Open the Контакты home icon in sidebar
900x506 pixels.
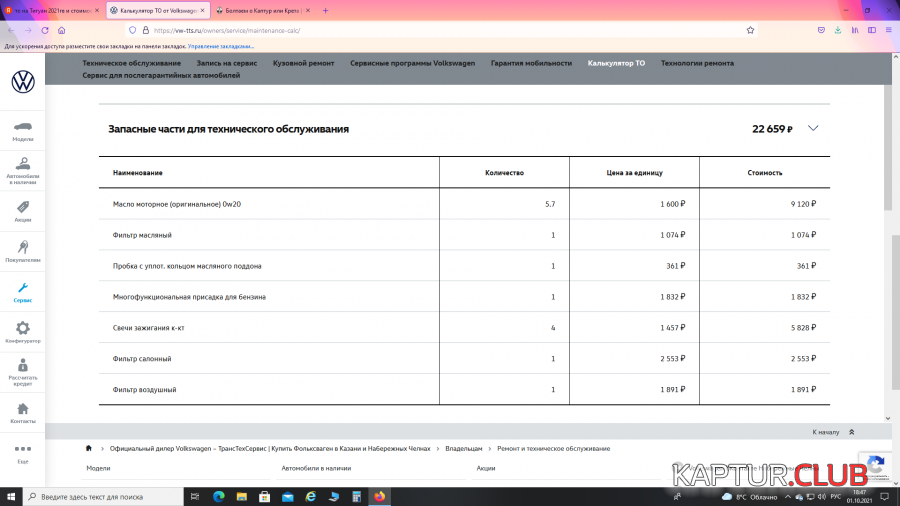[x=22, y=409]
